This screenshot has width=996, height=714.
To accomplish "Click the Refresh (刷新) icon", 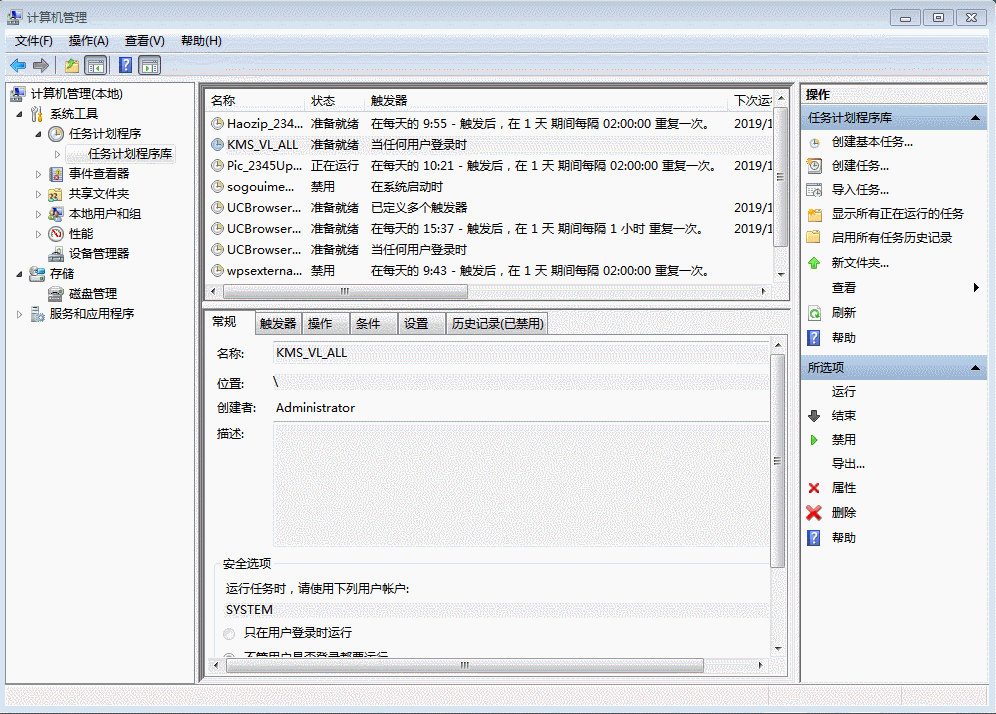I will 814,313.
